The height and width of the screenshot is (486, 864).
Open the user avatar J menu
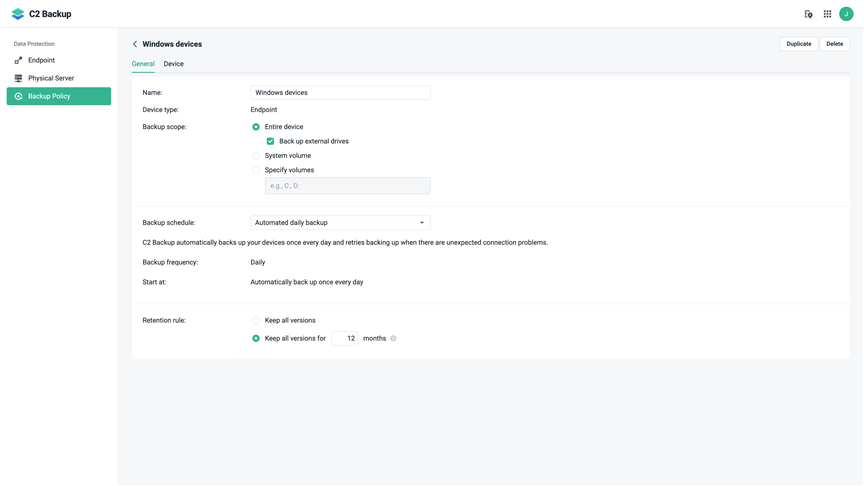tap(846, 14)
